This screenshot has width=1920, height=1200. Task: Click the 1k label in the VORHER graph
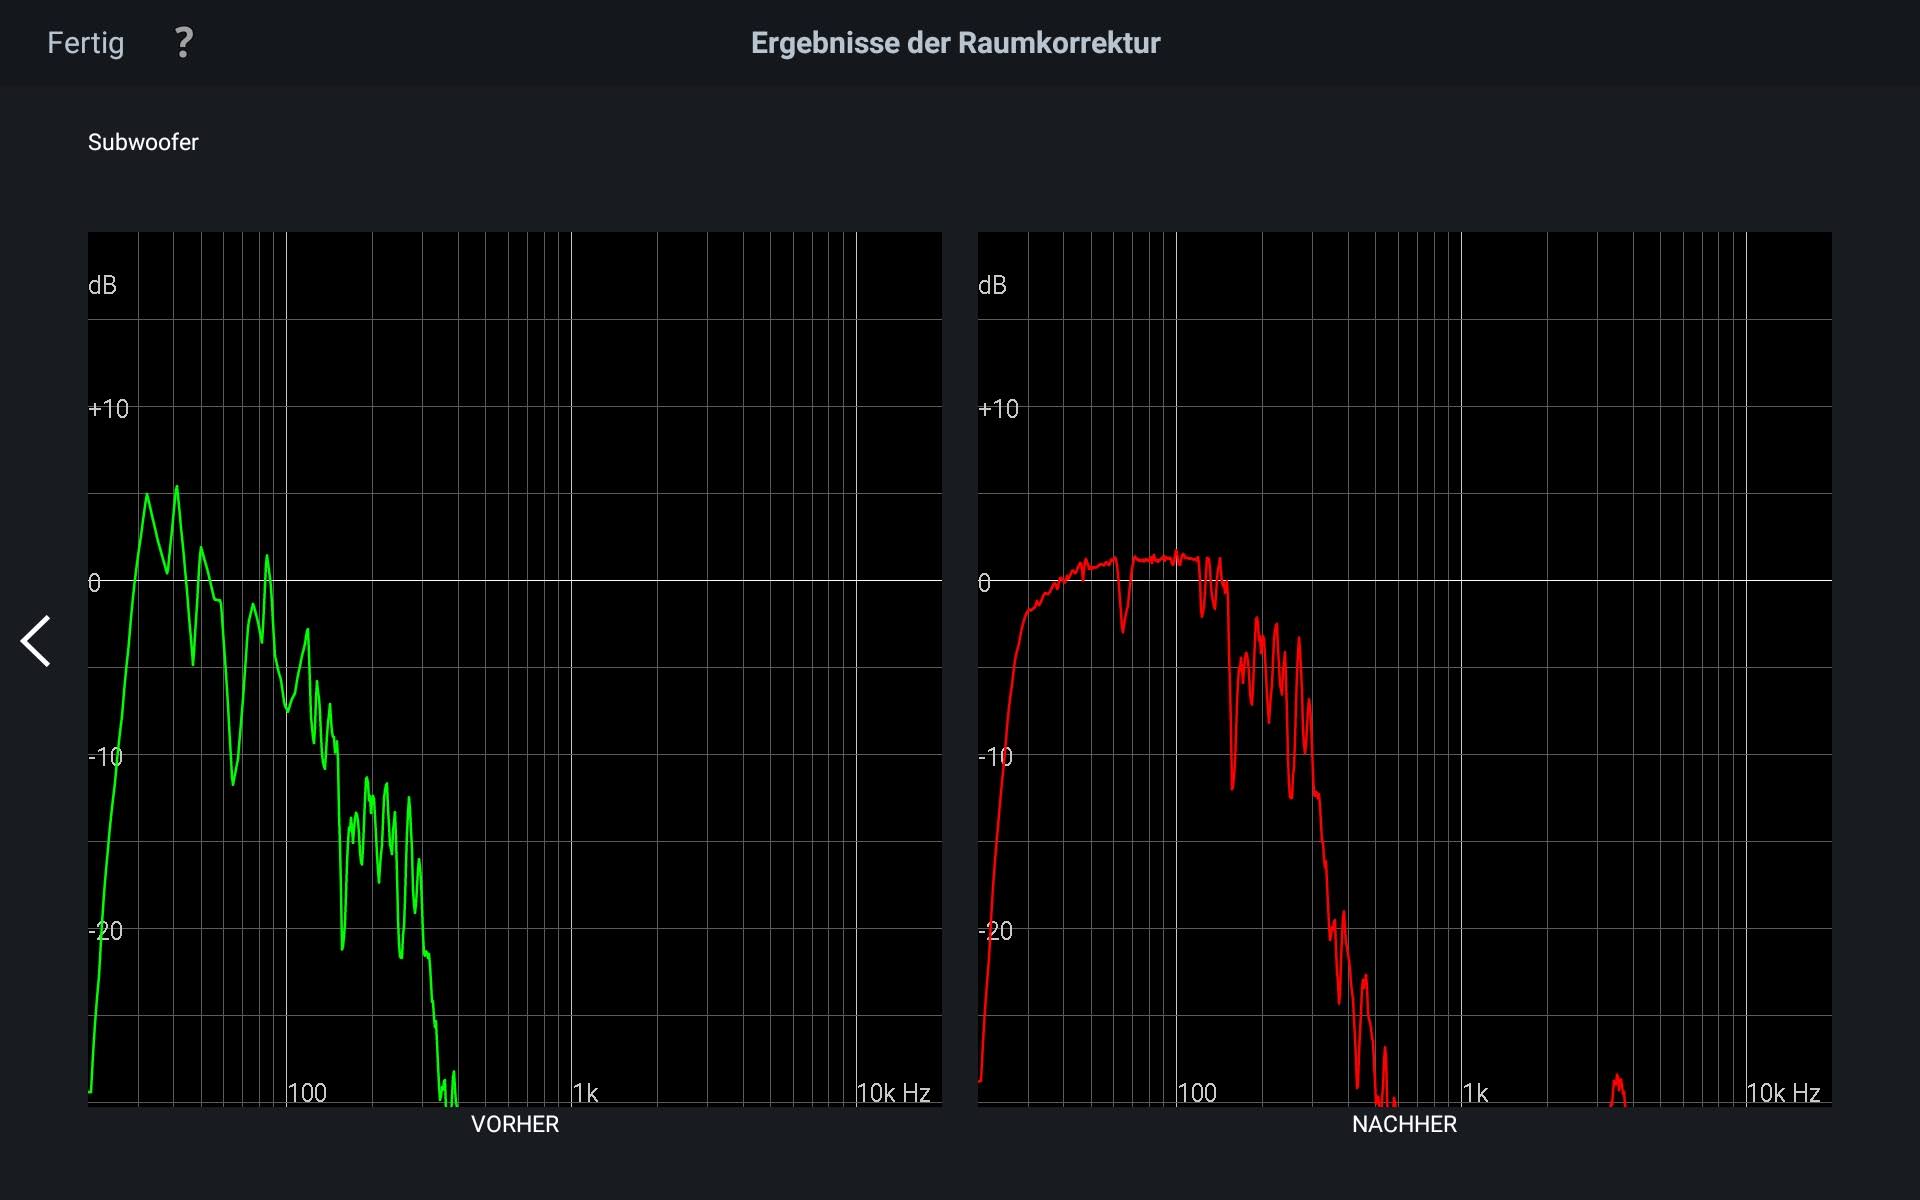point(586,1093)
